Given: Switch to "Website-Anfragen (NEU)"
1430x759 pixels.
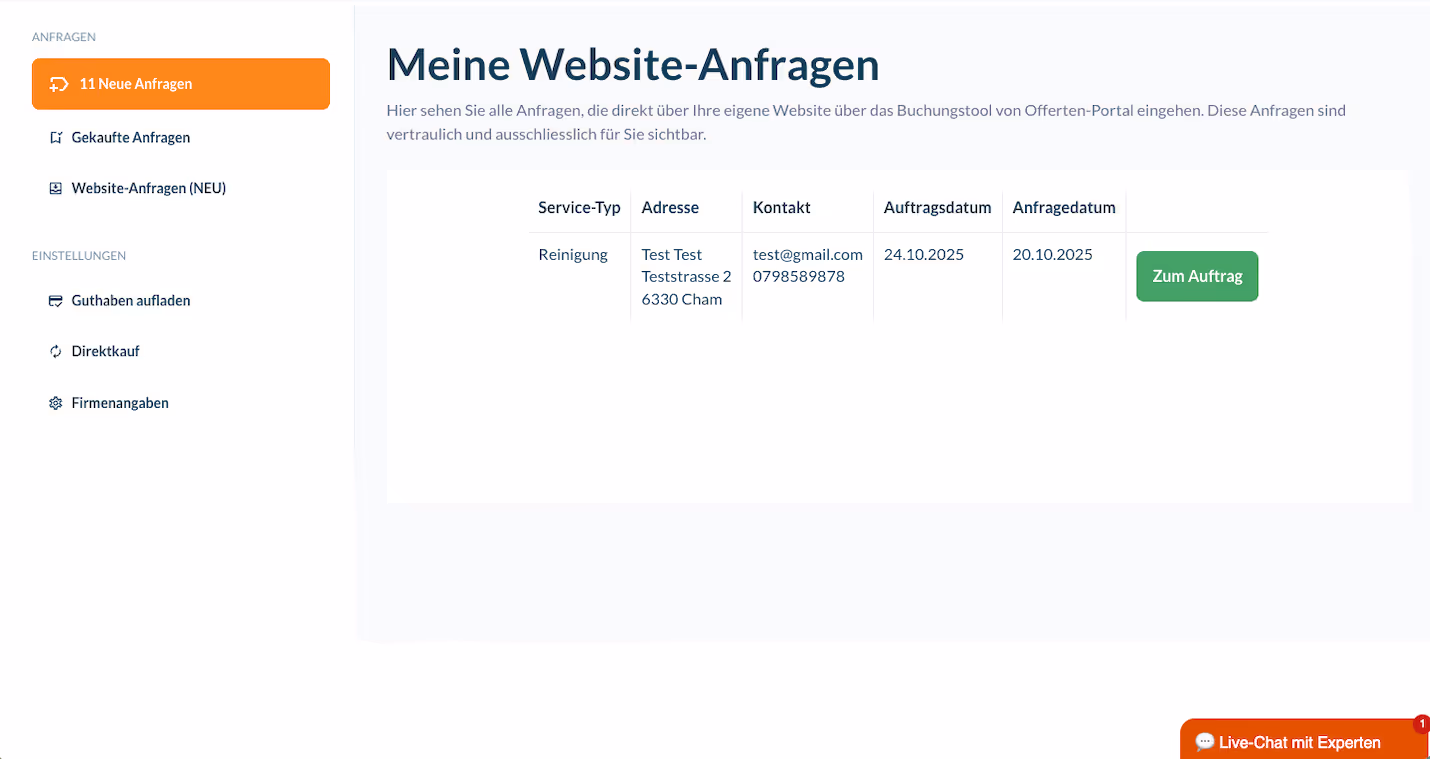Looking at the screenshot, I should coord(148,187).
